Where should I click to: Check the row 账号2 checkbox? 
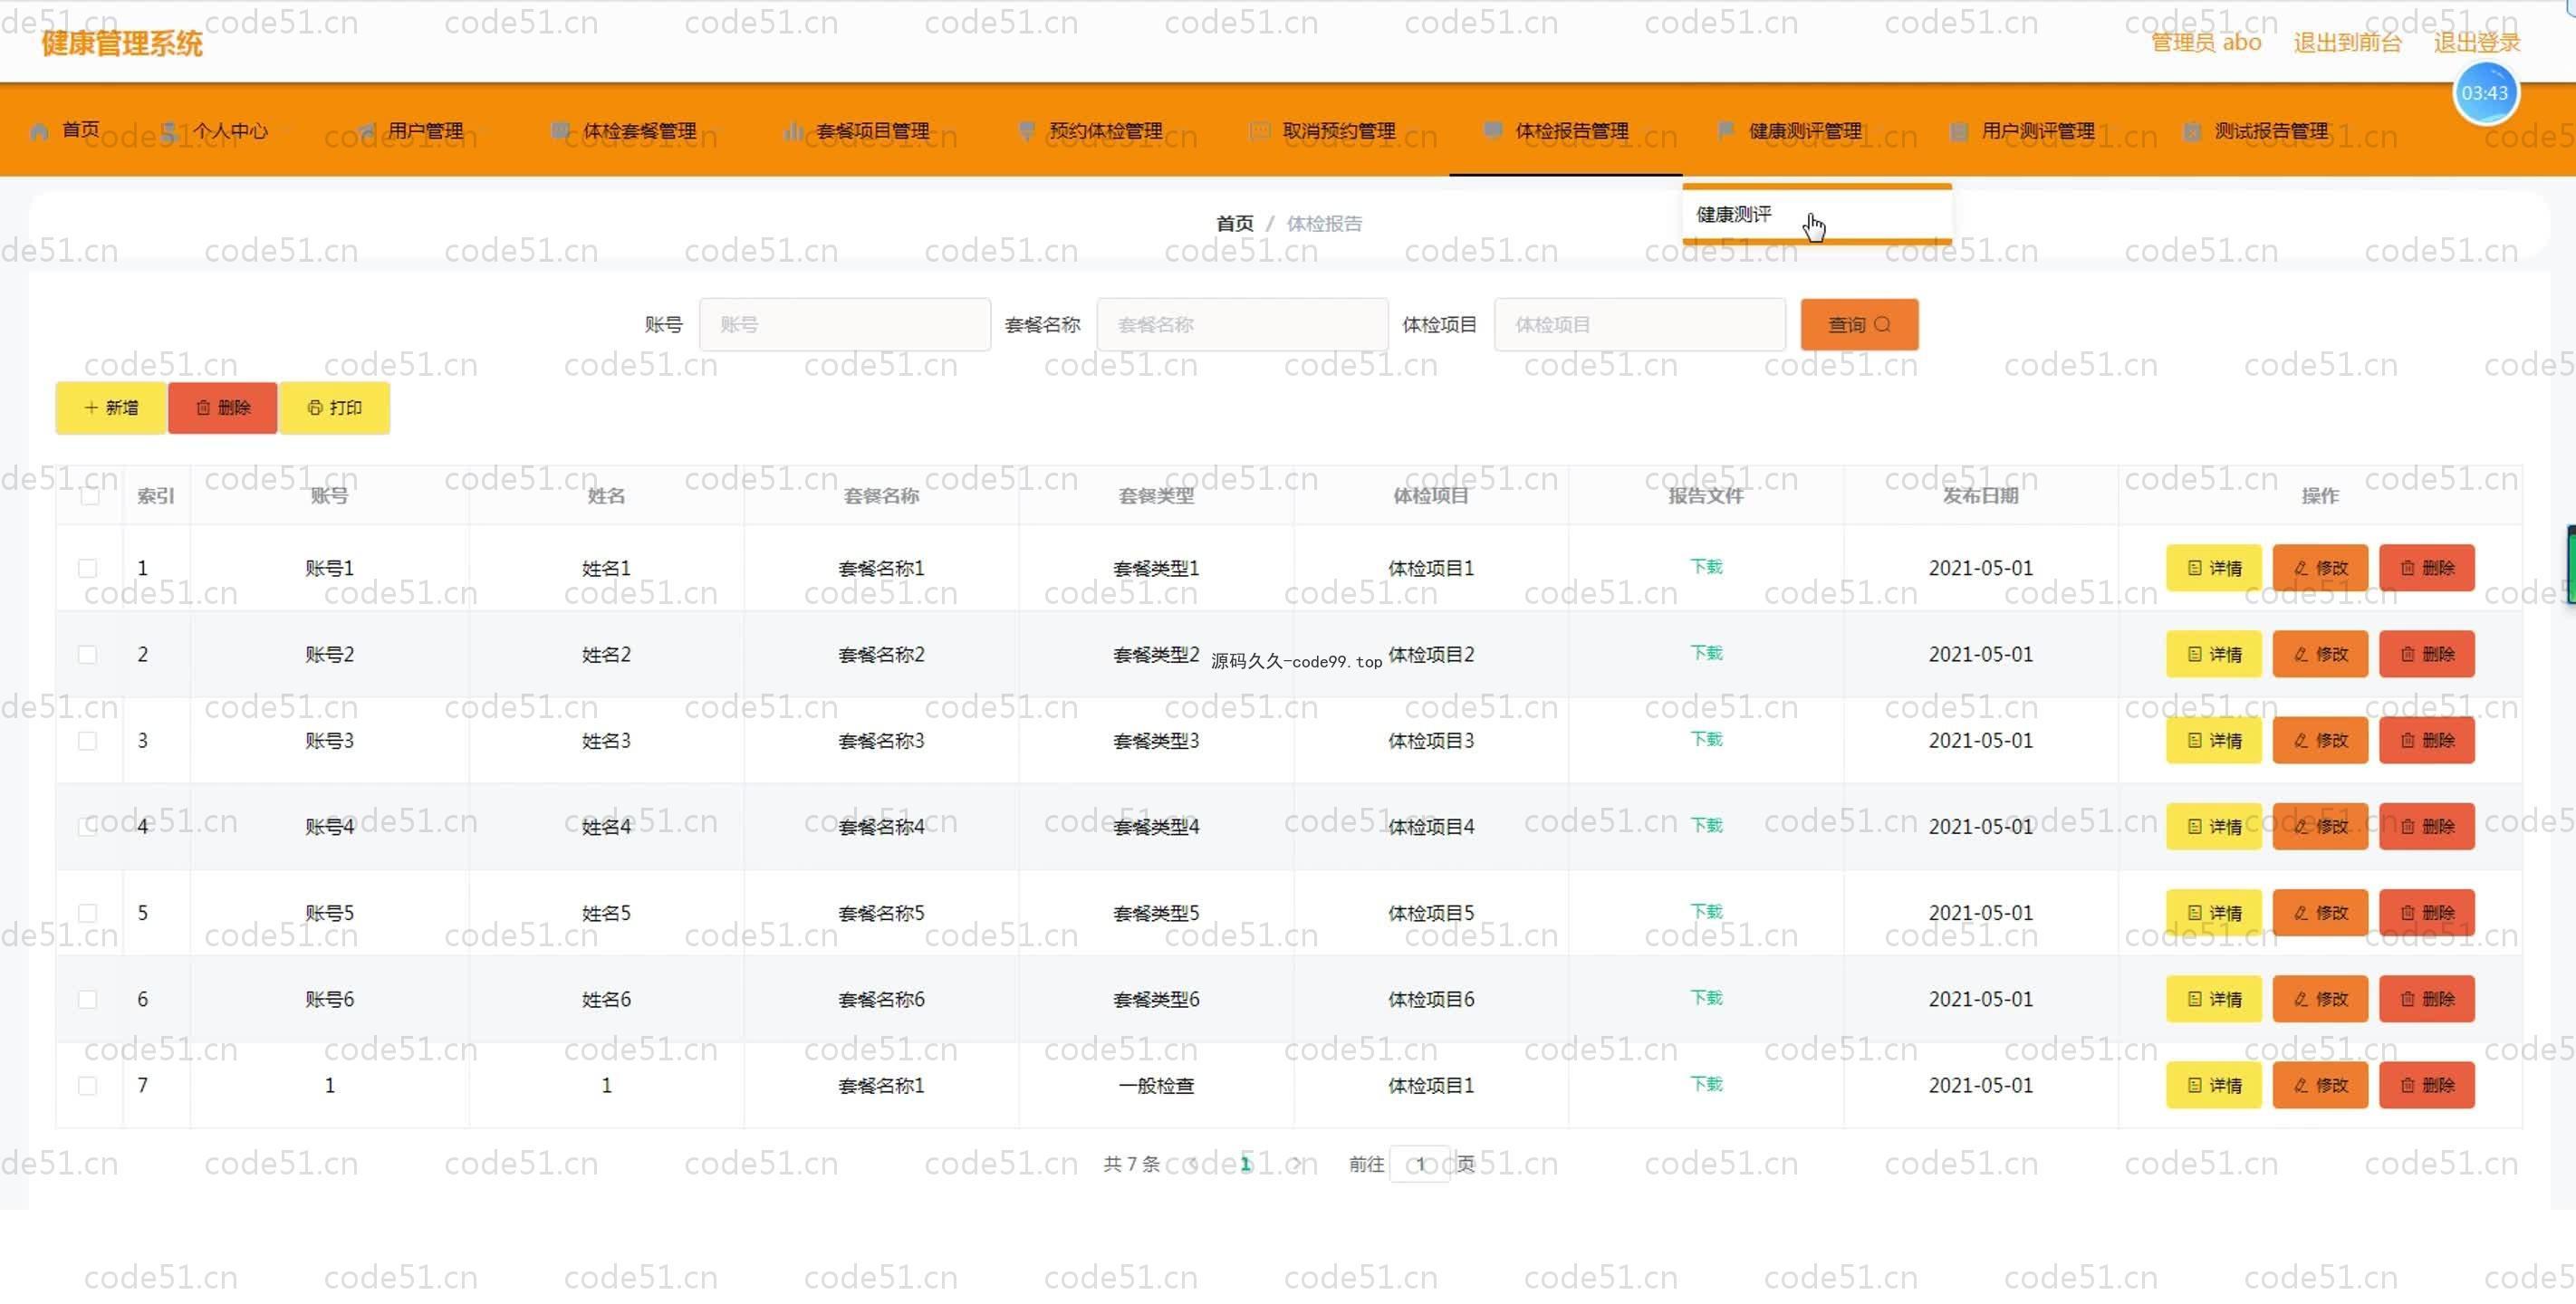click(x=88, y=654)
